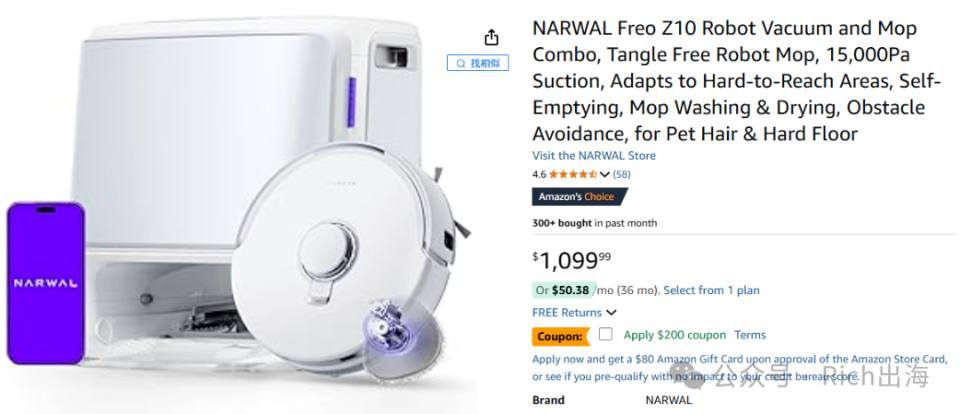Click the magnifier 找相似 find-similar button
The height and width of the screenshot is (414, 960).
coord(478,62)
